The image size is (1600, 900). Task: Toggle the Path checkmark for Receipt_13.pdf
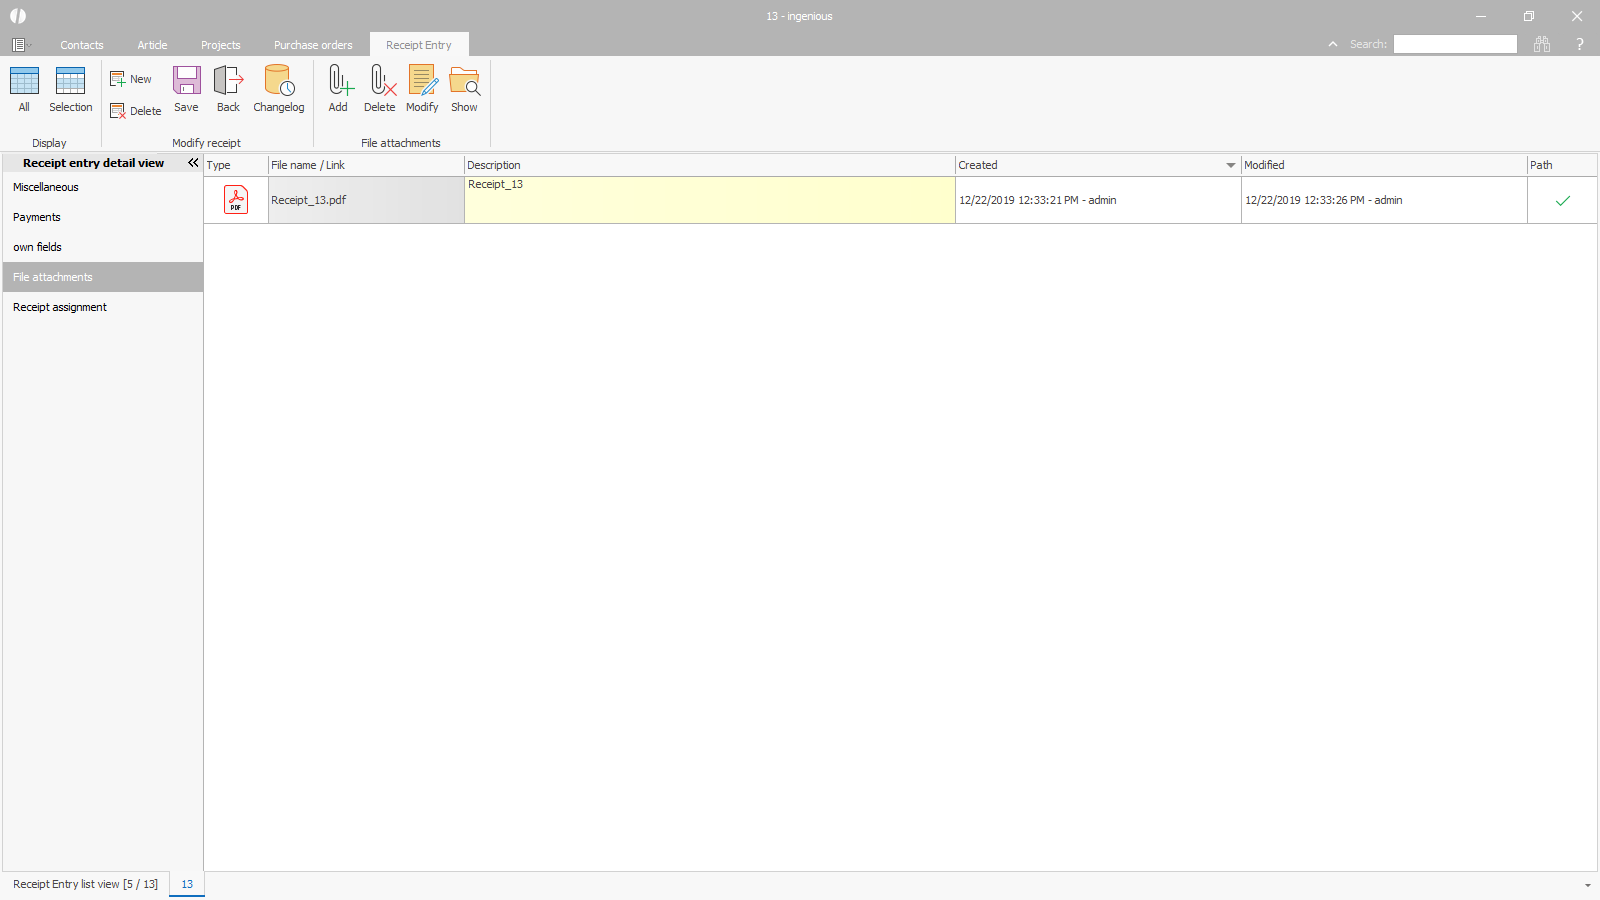pos(1562,201)
